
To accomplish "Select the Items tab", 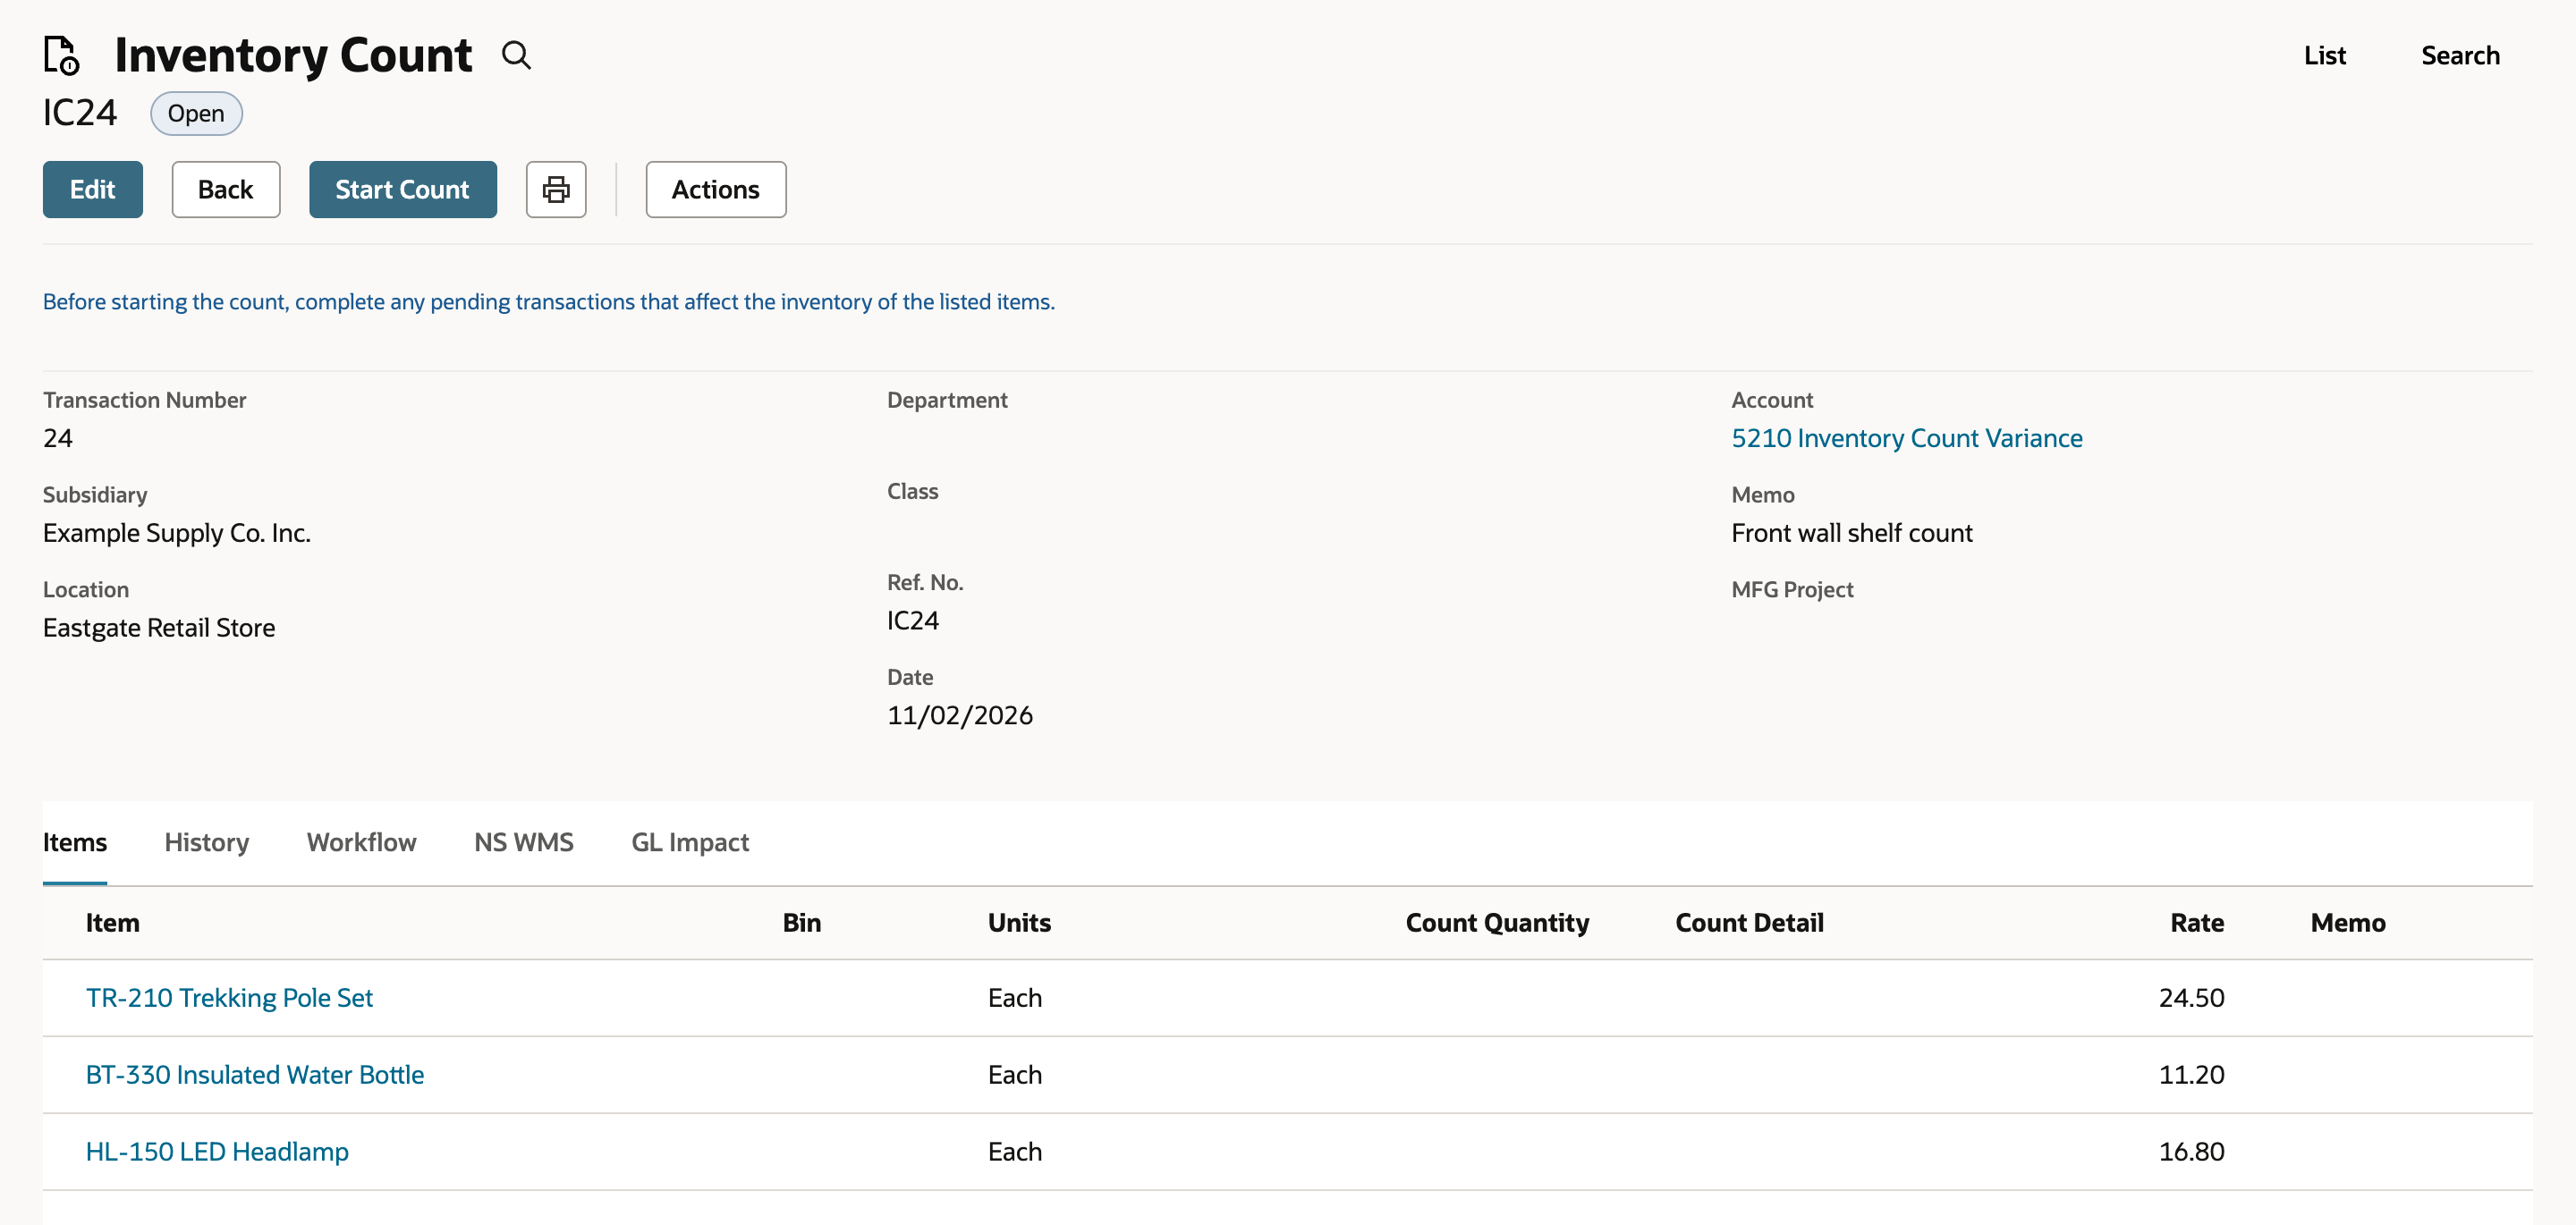I will click(x=75, y=842).
